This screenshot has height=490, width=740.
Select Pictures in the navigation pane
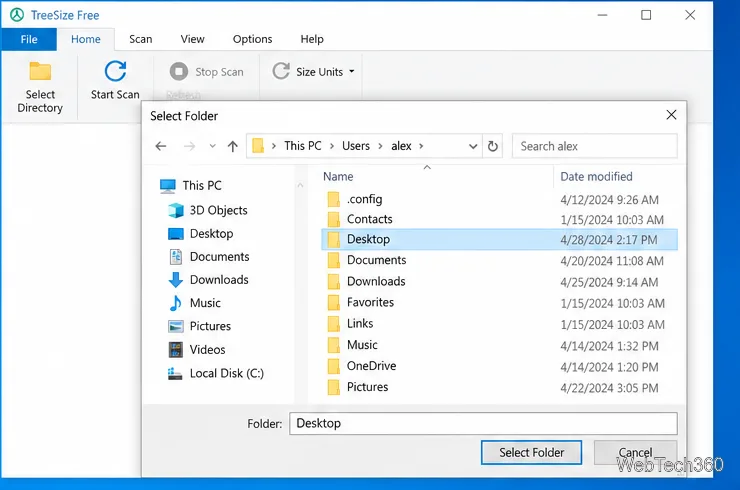coord(200,326)
